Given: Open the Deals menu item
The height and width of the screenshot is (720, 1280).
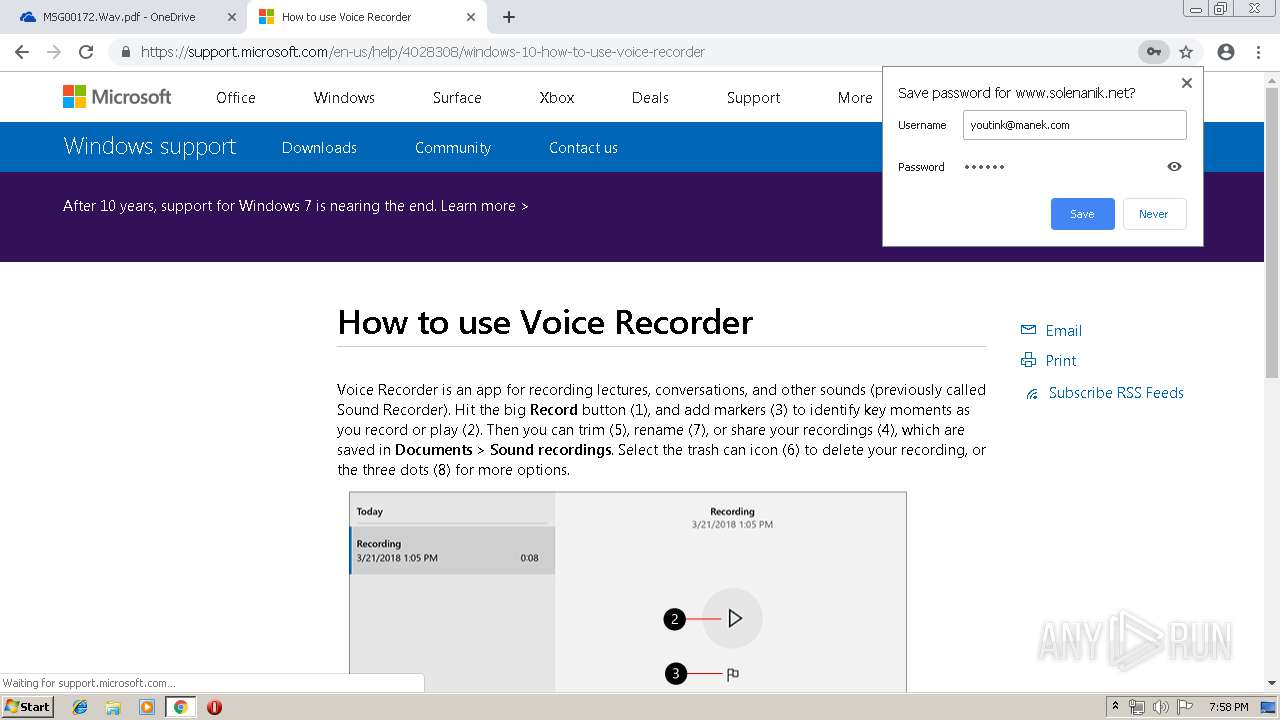Looking at the screenshot, I should click(650, 97).
